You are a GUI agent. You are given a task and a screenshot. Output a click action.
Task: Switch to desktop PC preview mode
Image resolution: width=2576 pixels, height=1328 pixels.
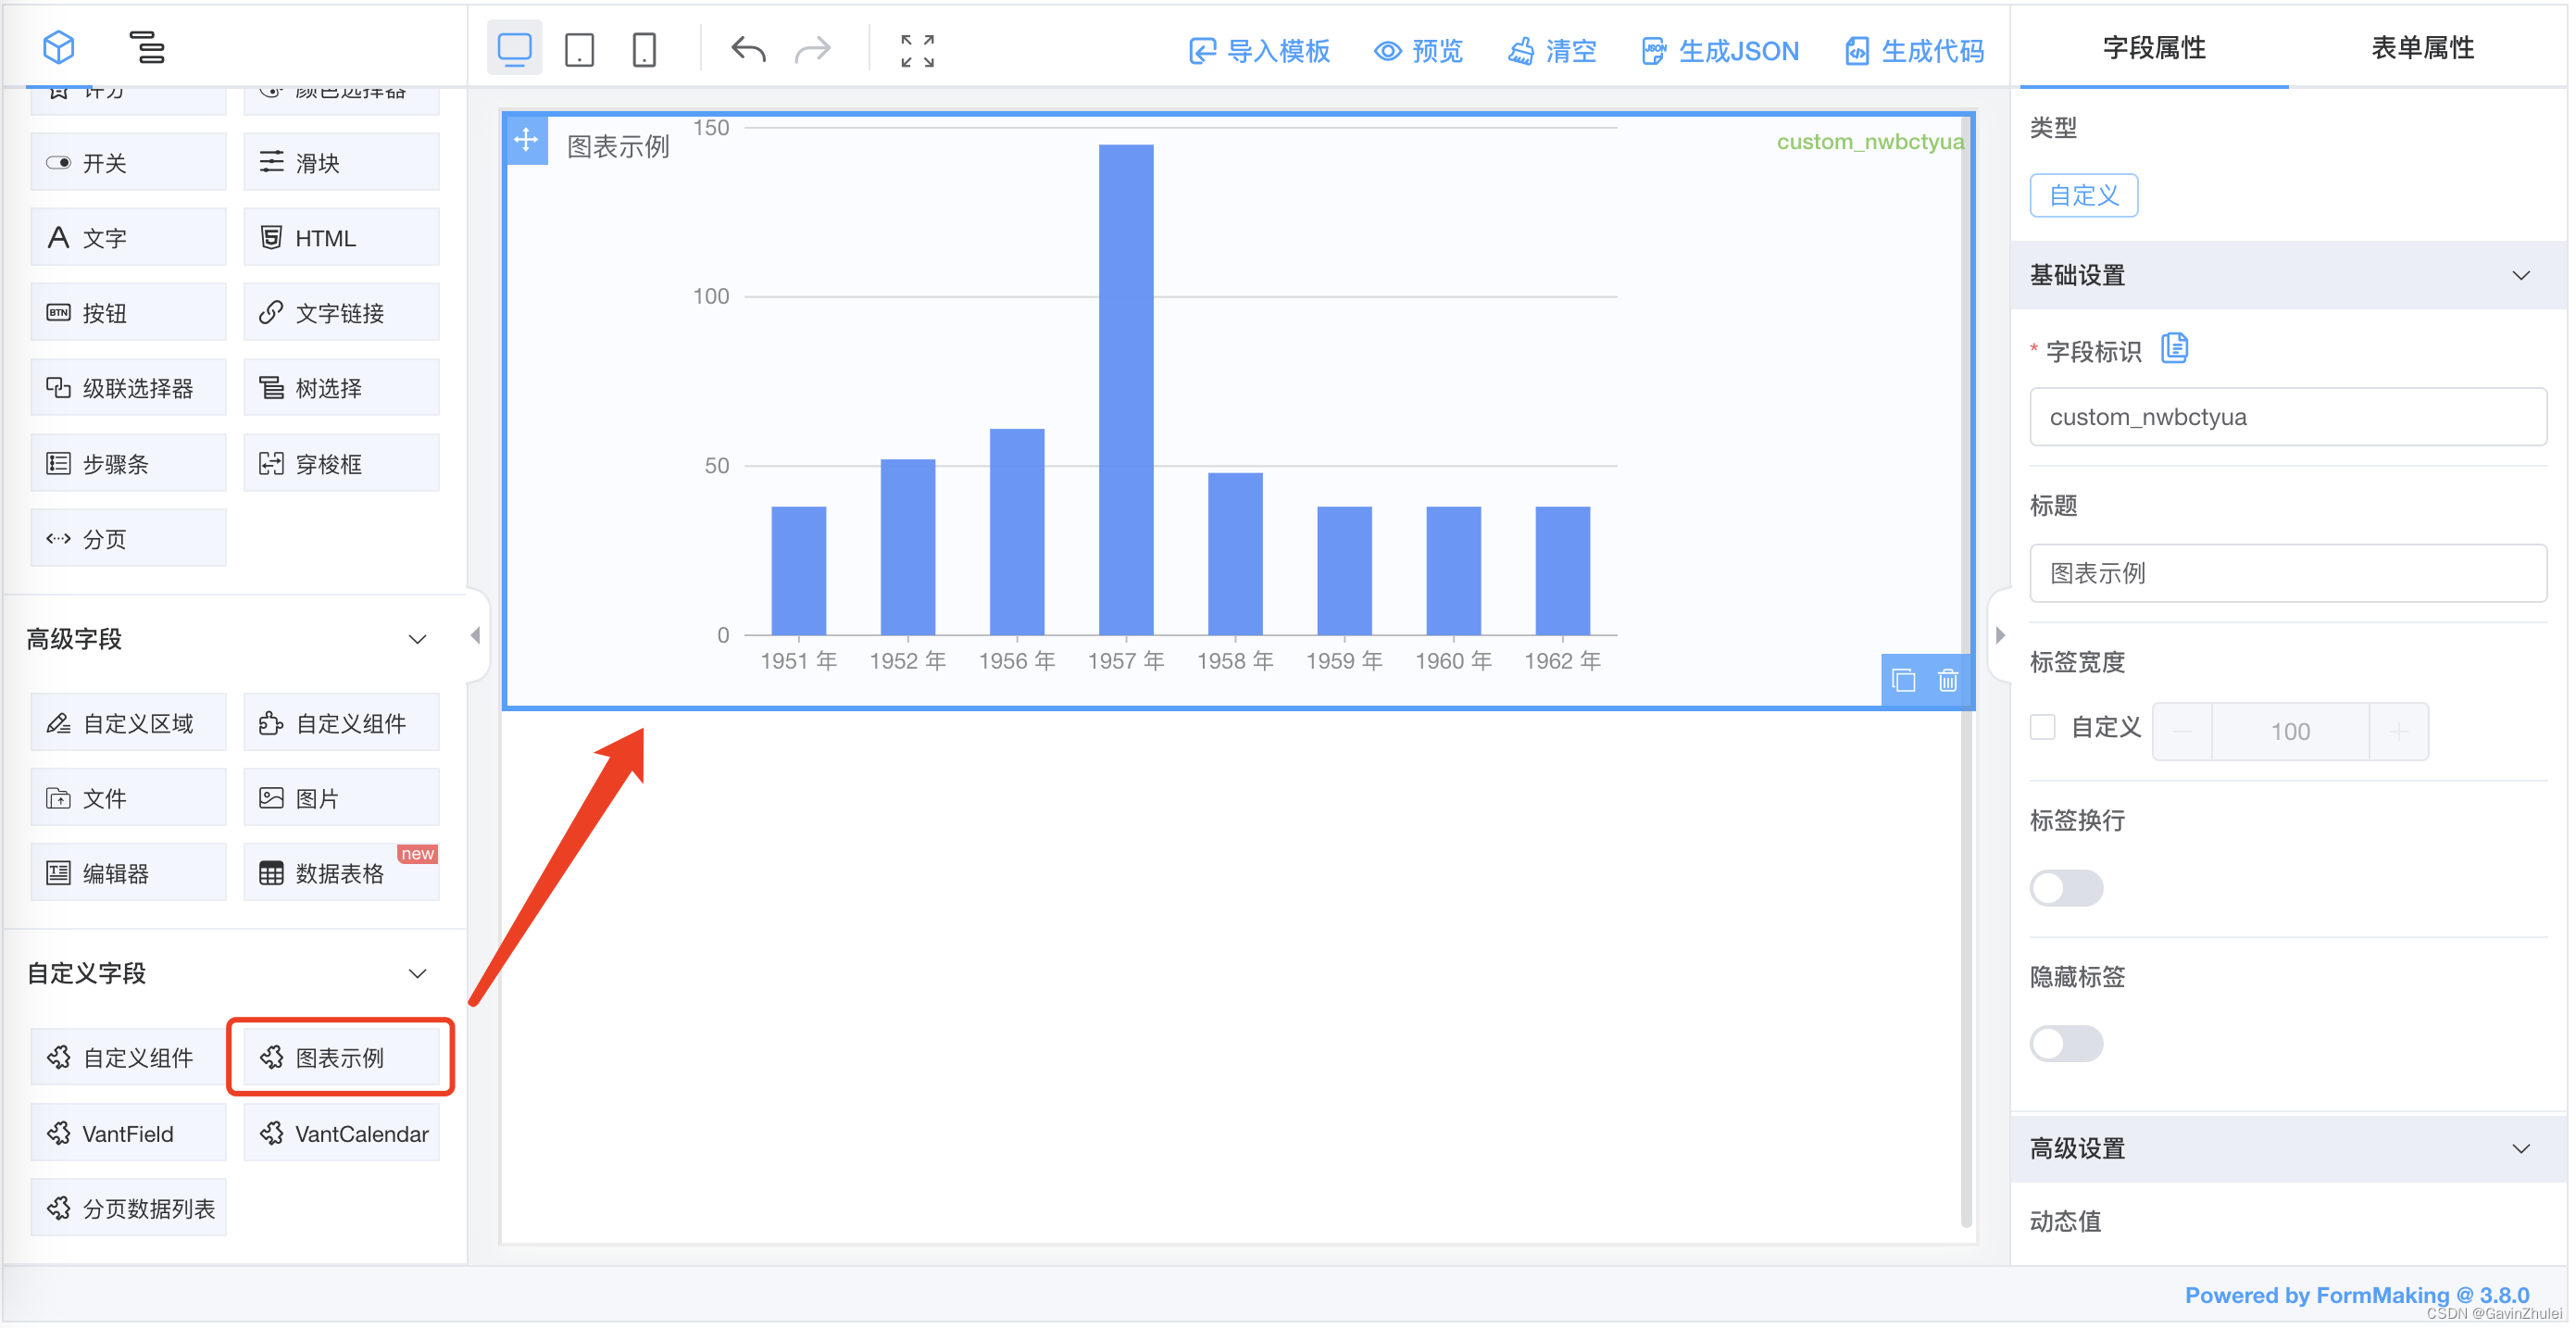point(515,48)
